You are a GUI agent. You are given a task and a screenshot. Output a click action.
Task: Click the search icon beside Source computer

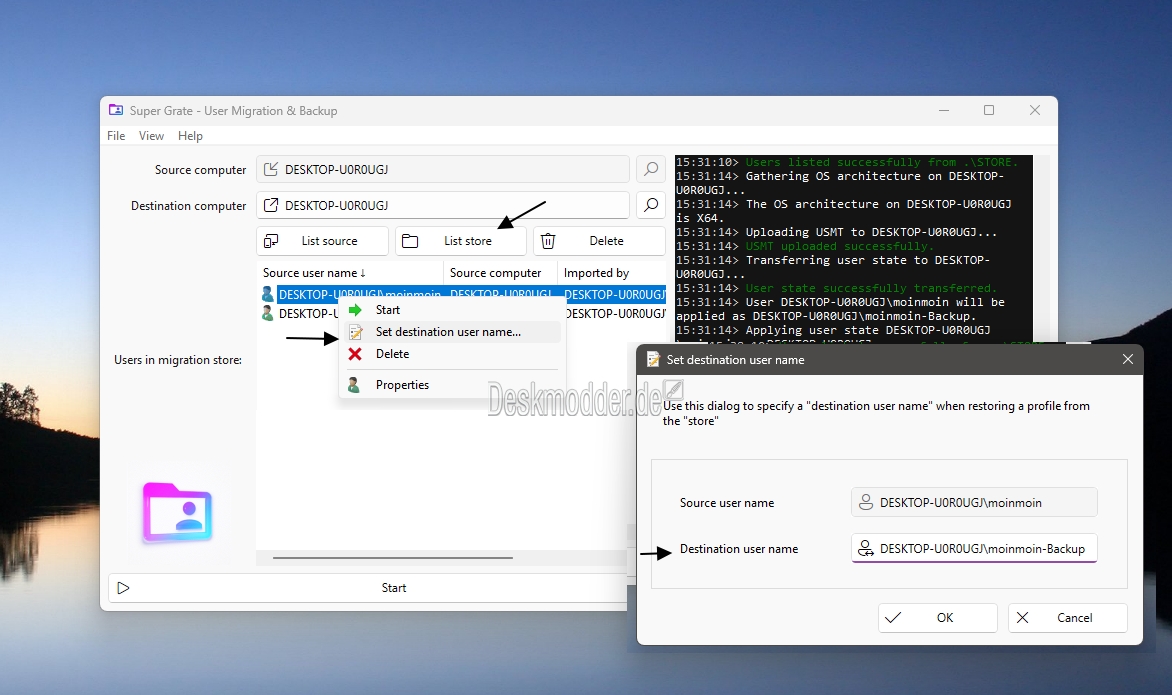point(651,169)
